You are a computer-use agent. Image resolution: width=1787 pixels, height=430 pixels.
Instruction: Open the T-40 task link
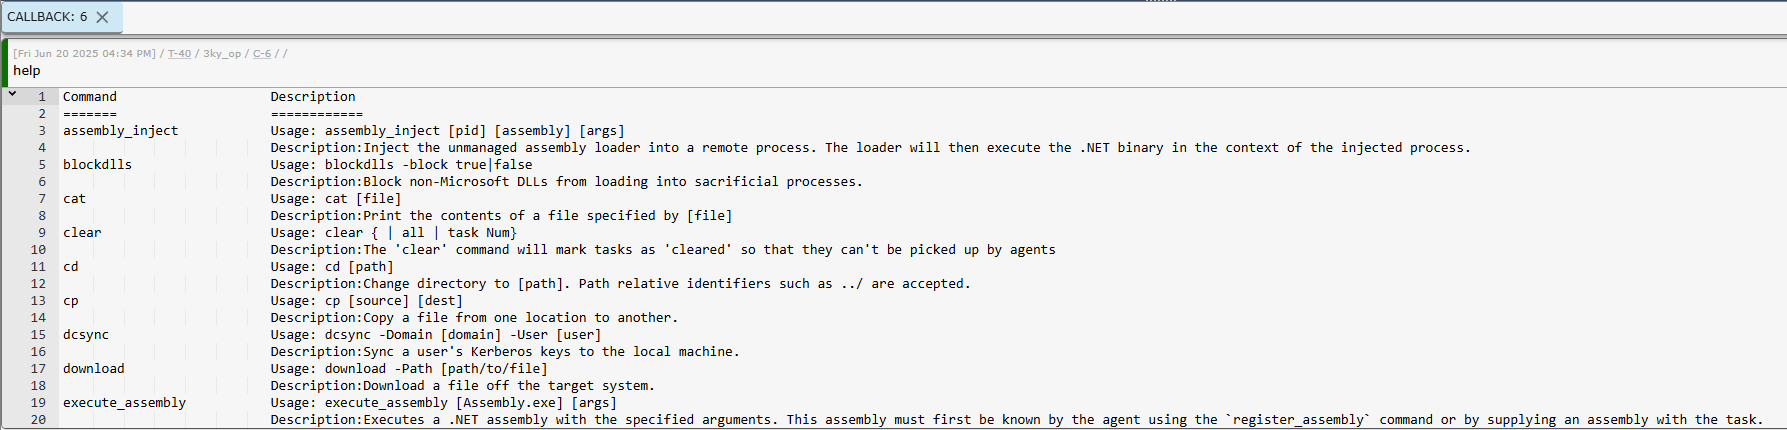(x=179, y=54)
